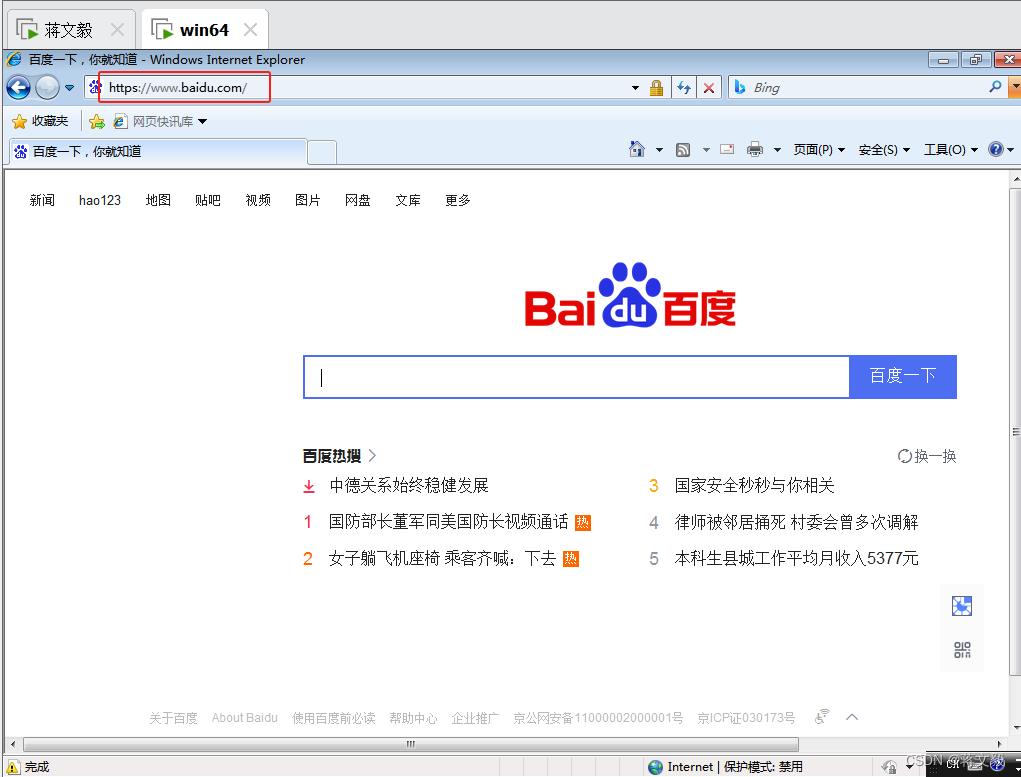The width and height of the screenshot is (1021, 777).
Task: Click the blue star sidebar icon
Action: pyautogui.click(x=962, y=606)
